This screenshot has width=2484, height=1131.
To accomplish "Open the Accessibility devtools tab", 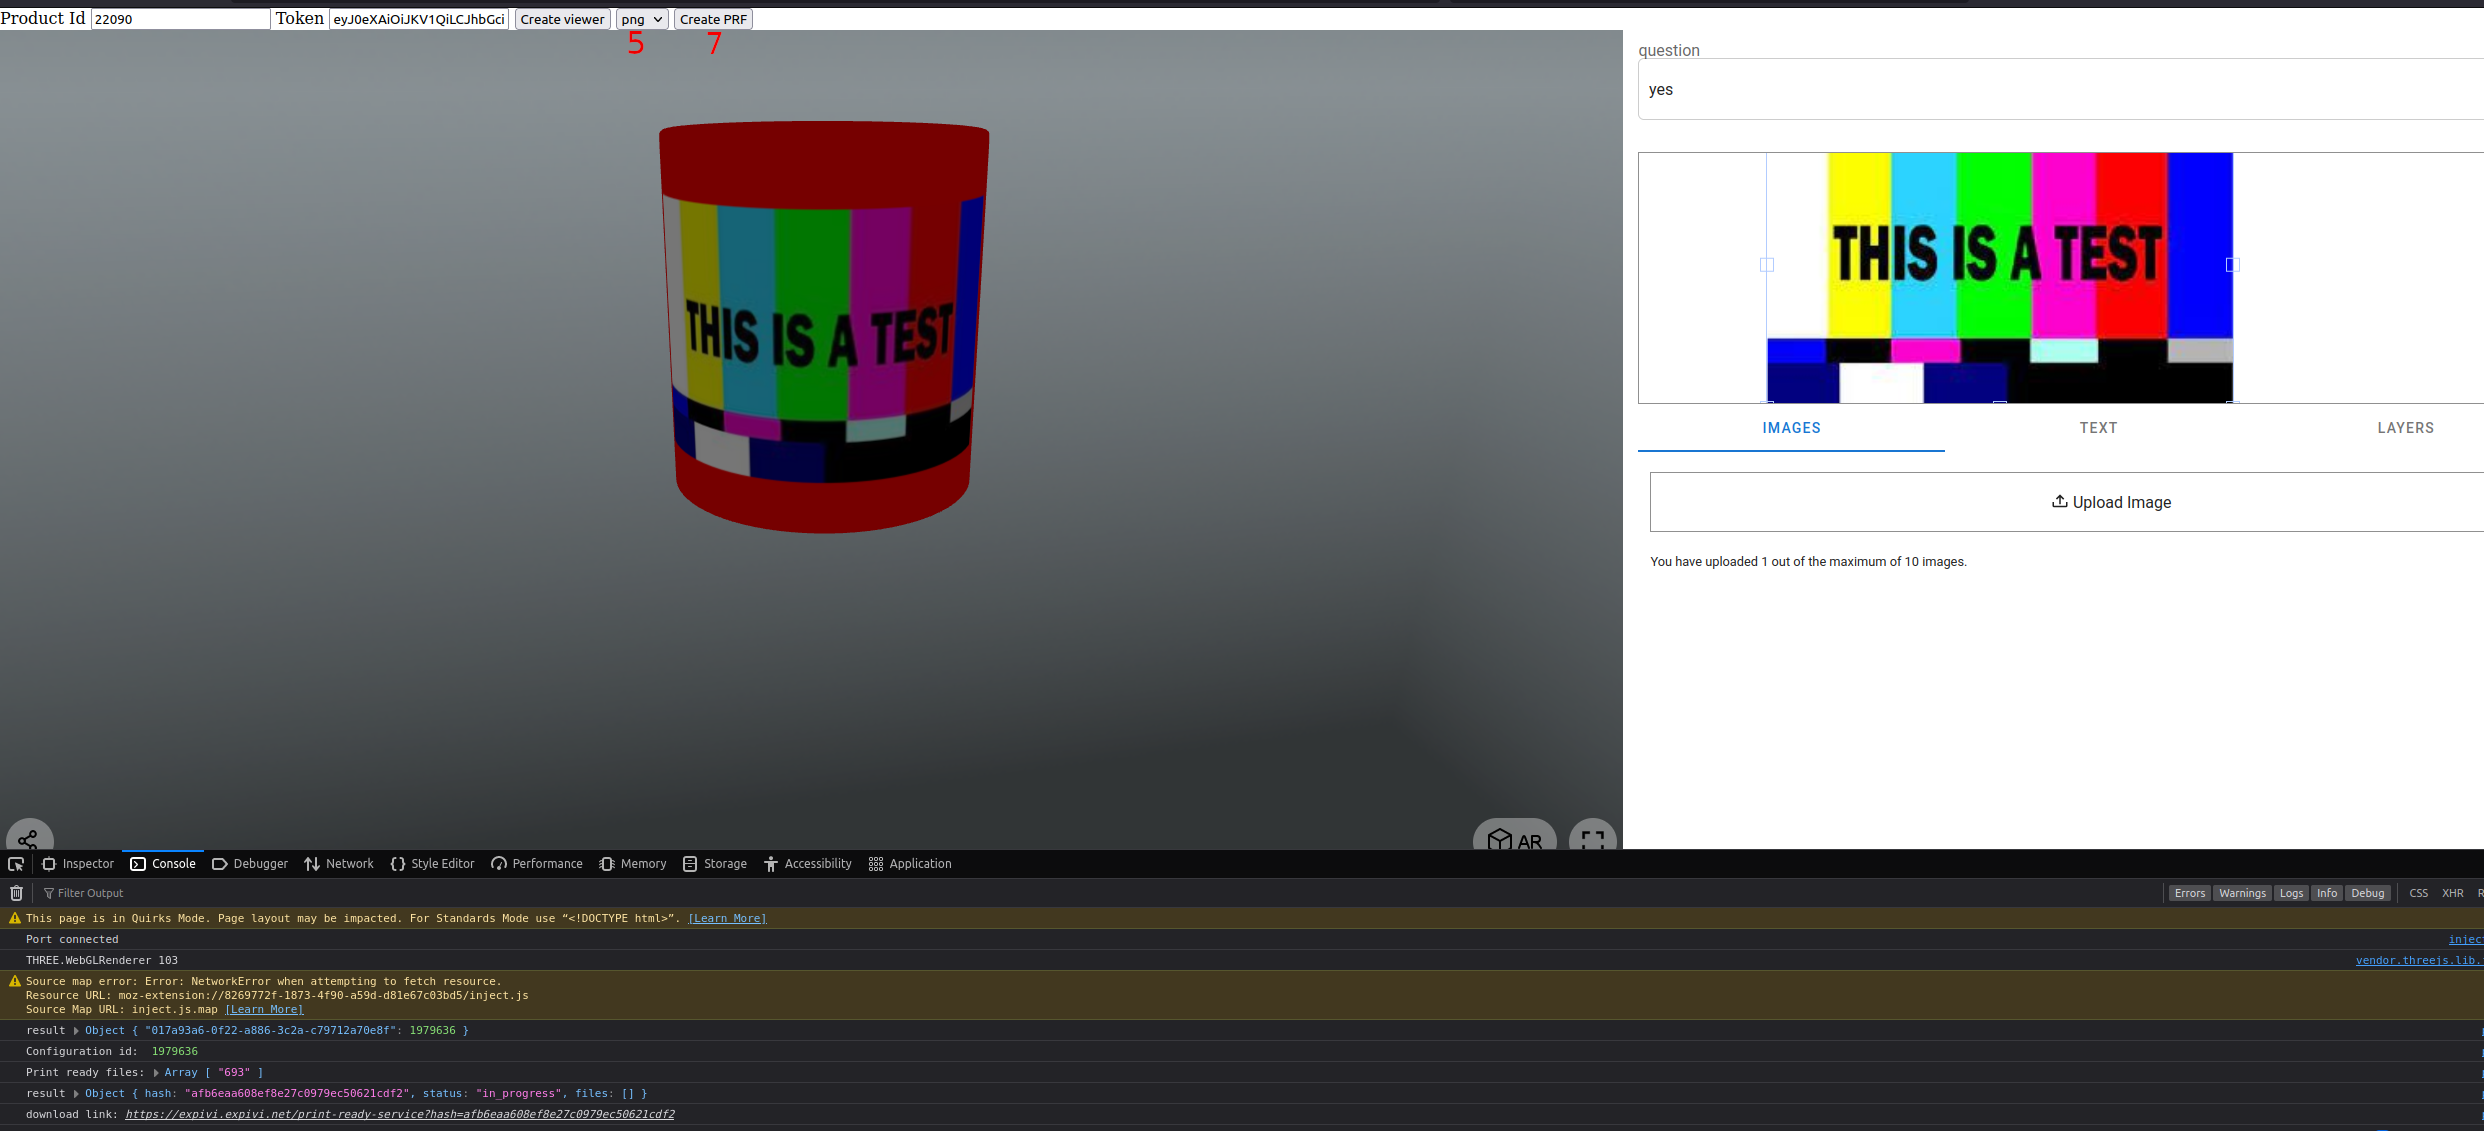I will pyautogui.click(x=808, y=864).
